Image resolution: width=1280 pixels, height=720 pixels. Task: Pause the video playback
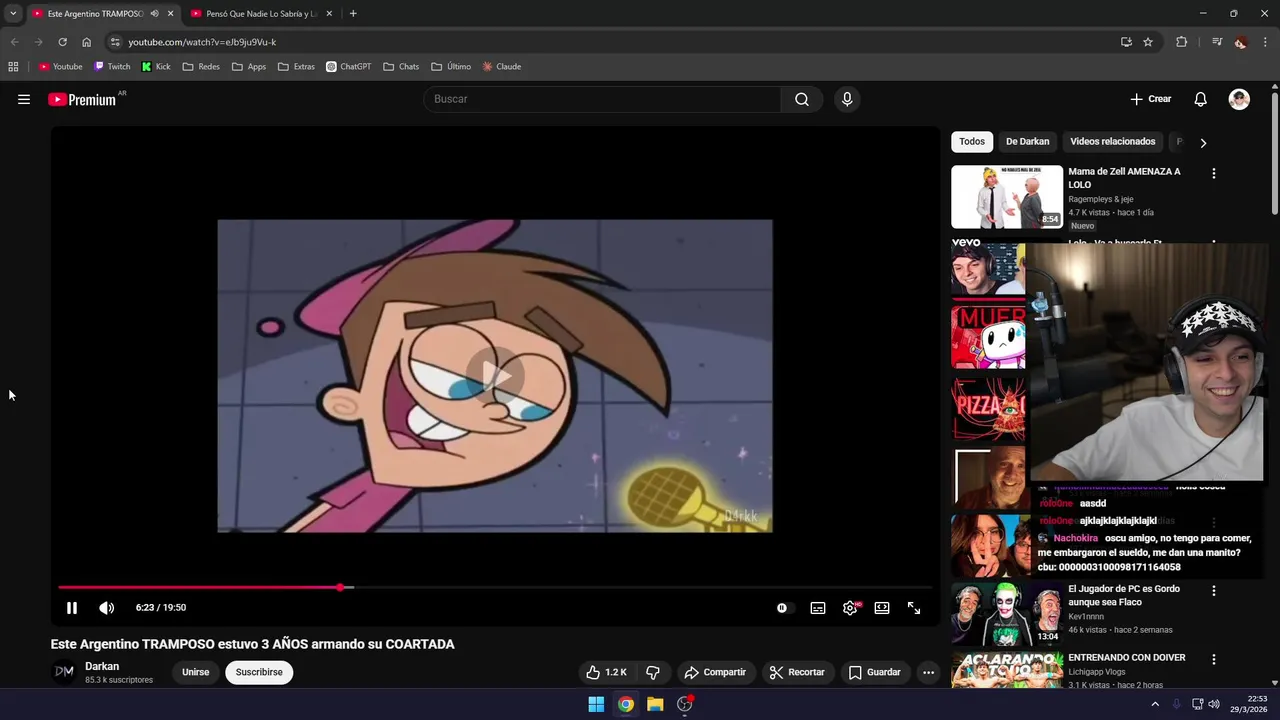(x=72, y=608)
